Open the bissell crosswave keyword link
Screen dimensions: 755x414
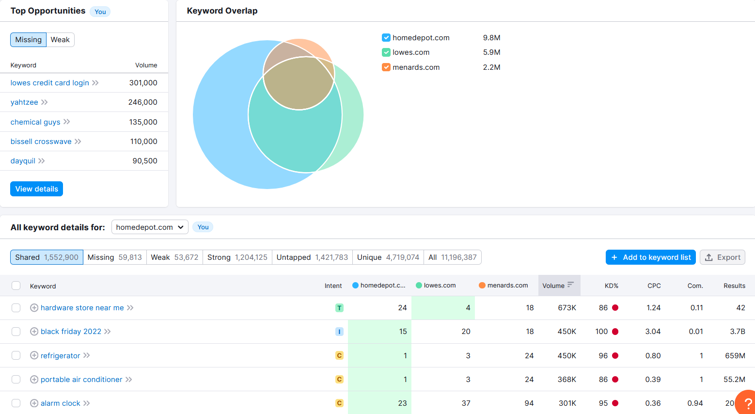[x=41, y=142]
